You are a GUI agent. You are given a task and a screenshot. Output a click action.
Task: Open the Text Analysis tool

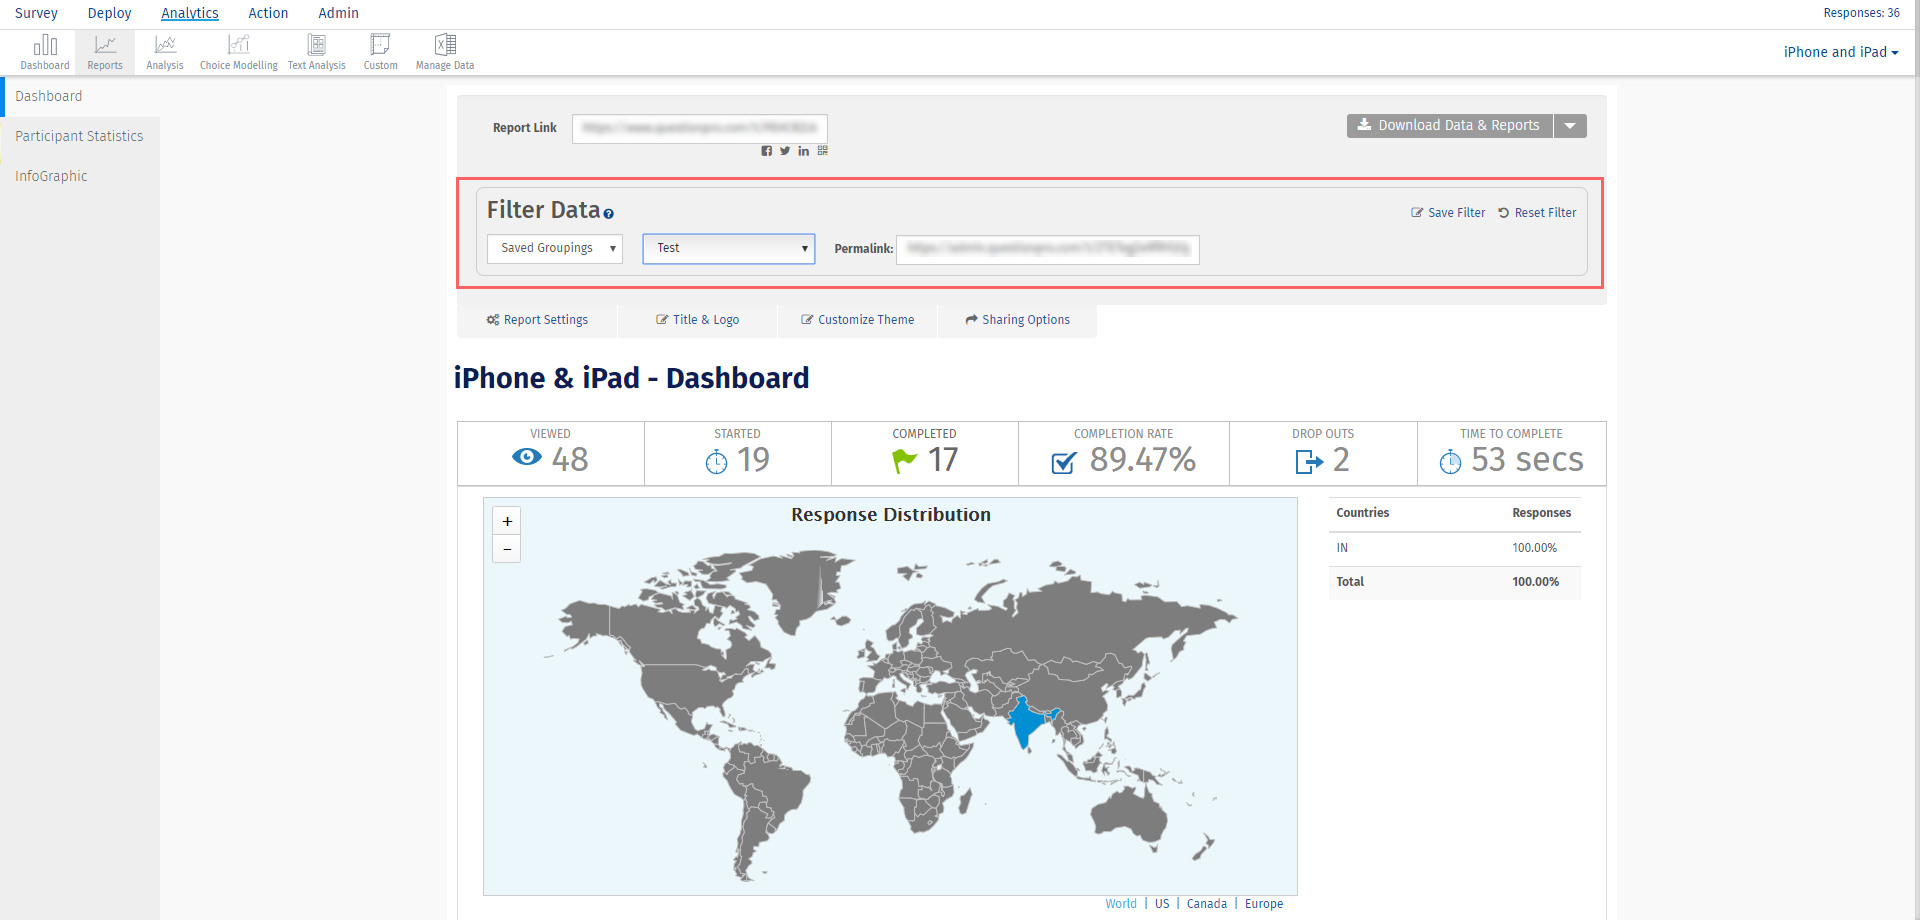tap(316, 52)
